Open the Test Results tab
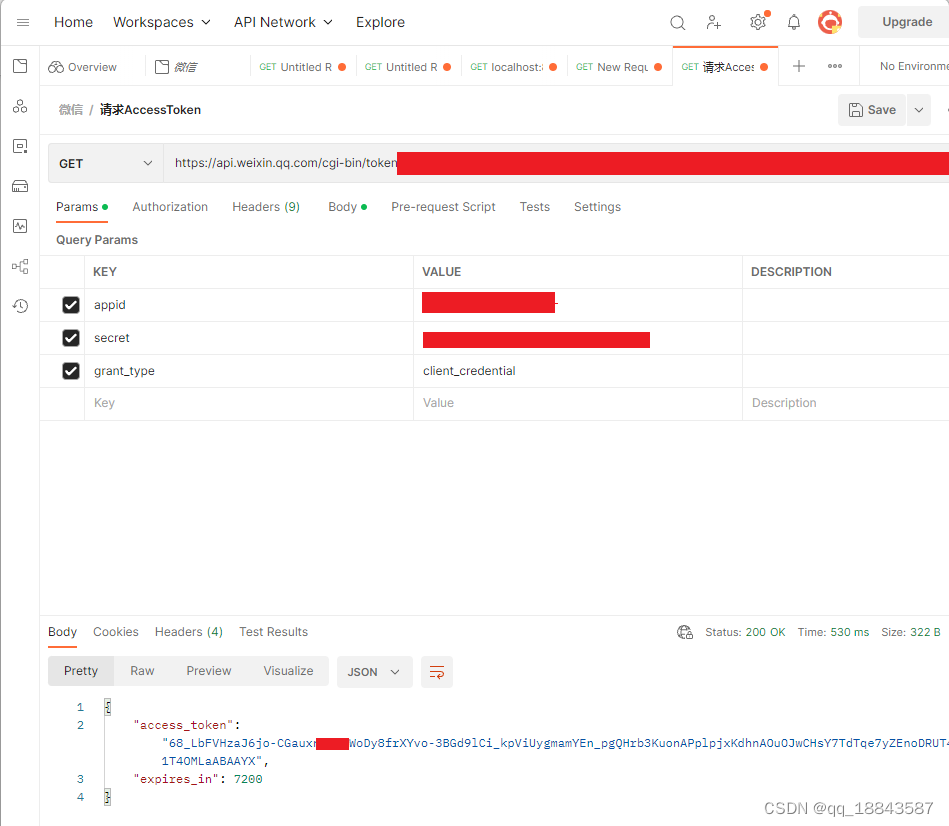The height and width of the screenshot is (826, 949). point(274,632)
